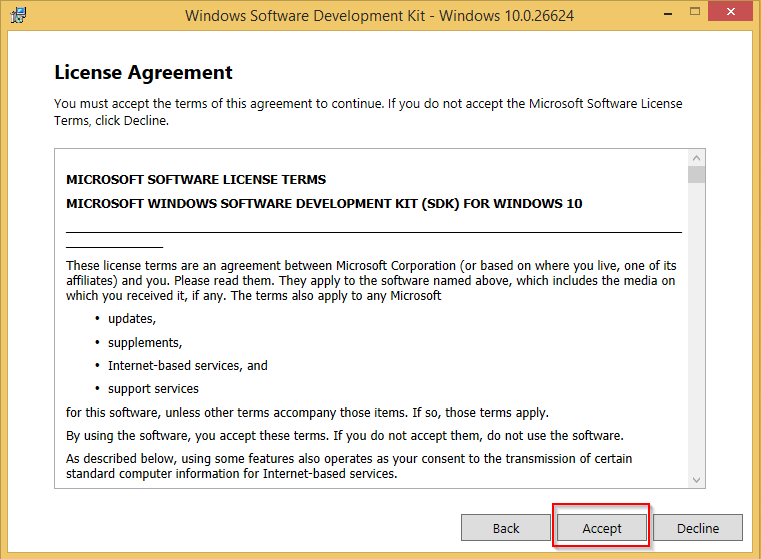Screen dimensions: 761x559
Task: Click the "supplements," bullet item
Action: click(145, 342)
